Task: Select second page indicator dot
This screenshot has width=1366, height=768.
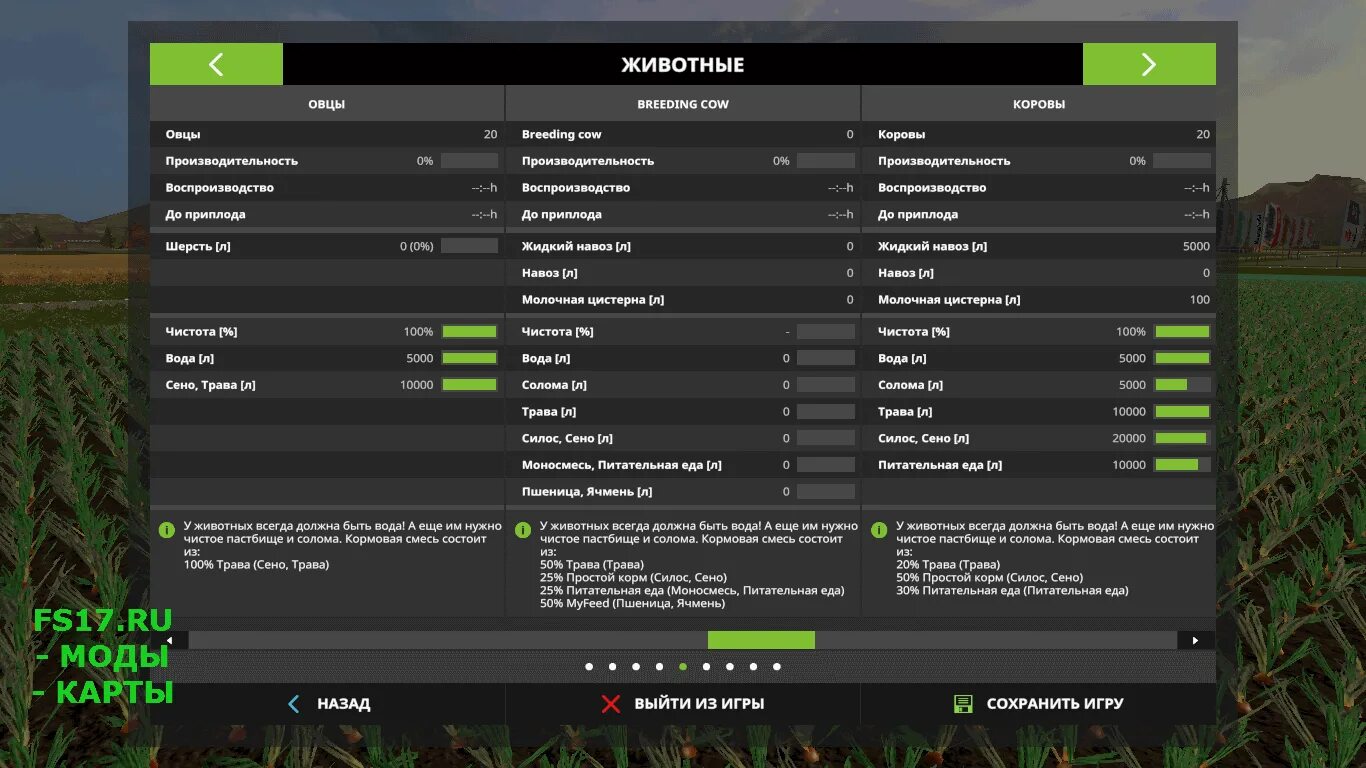Action: pos(612,666)
